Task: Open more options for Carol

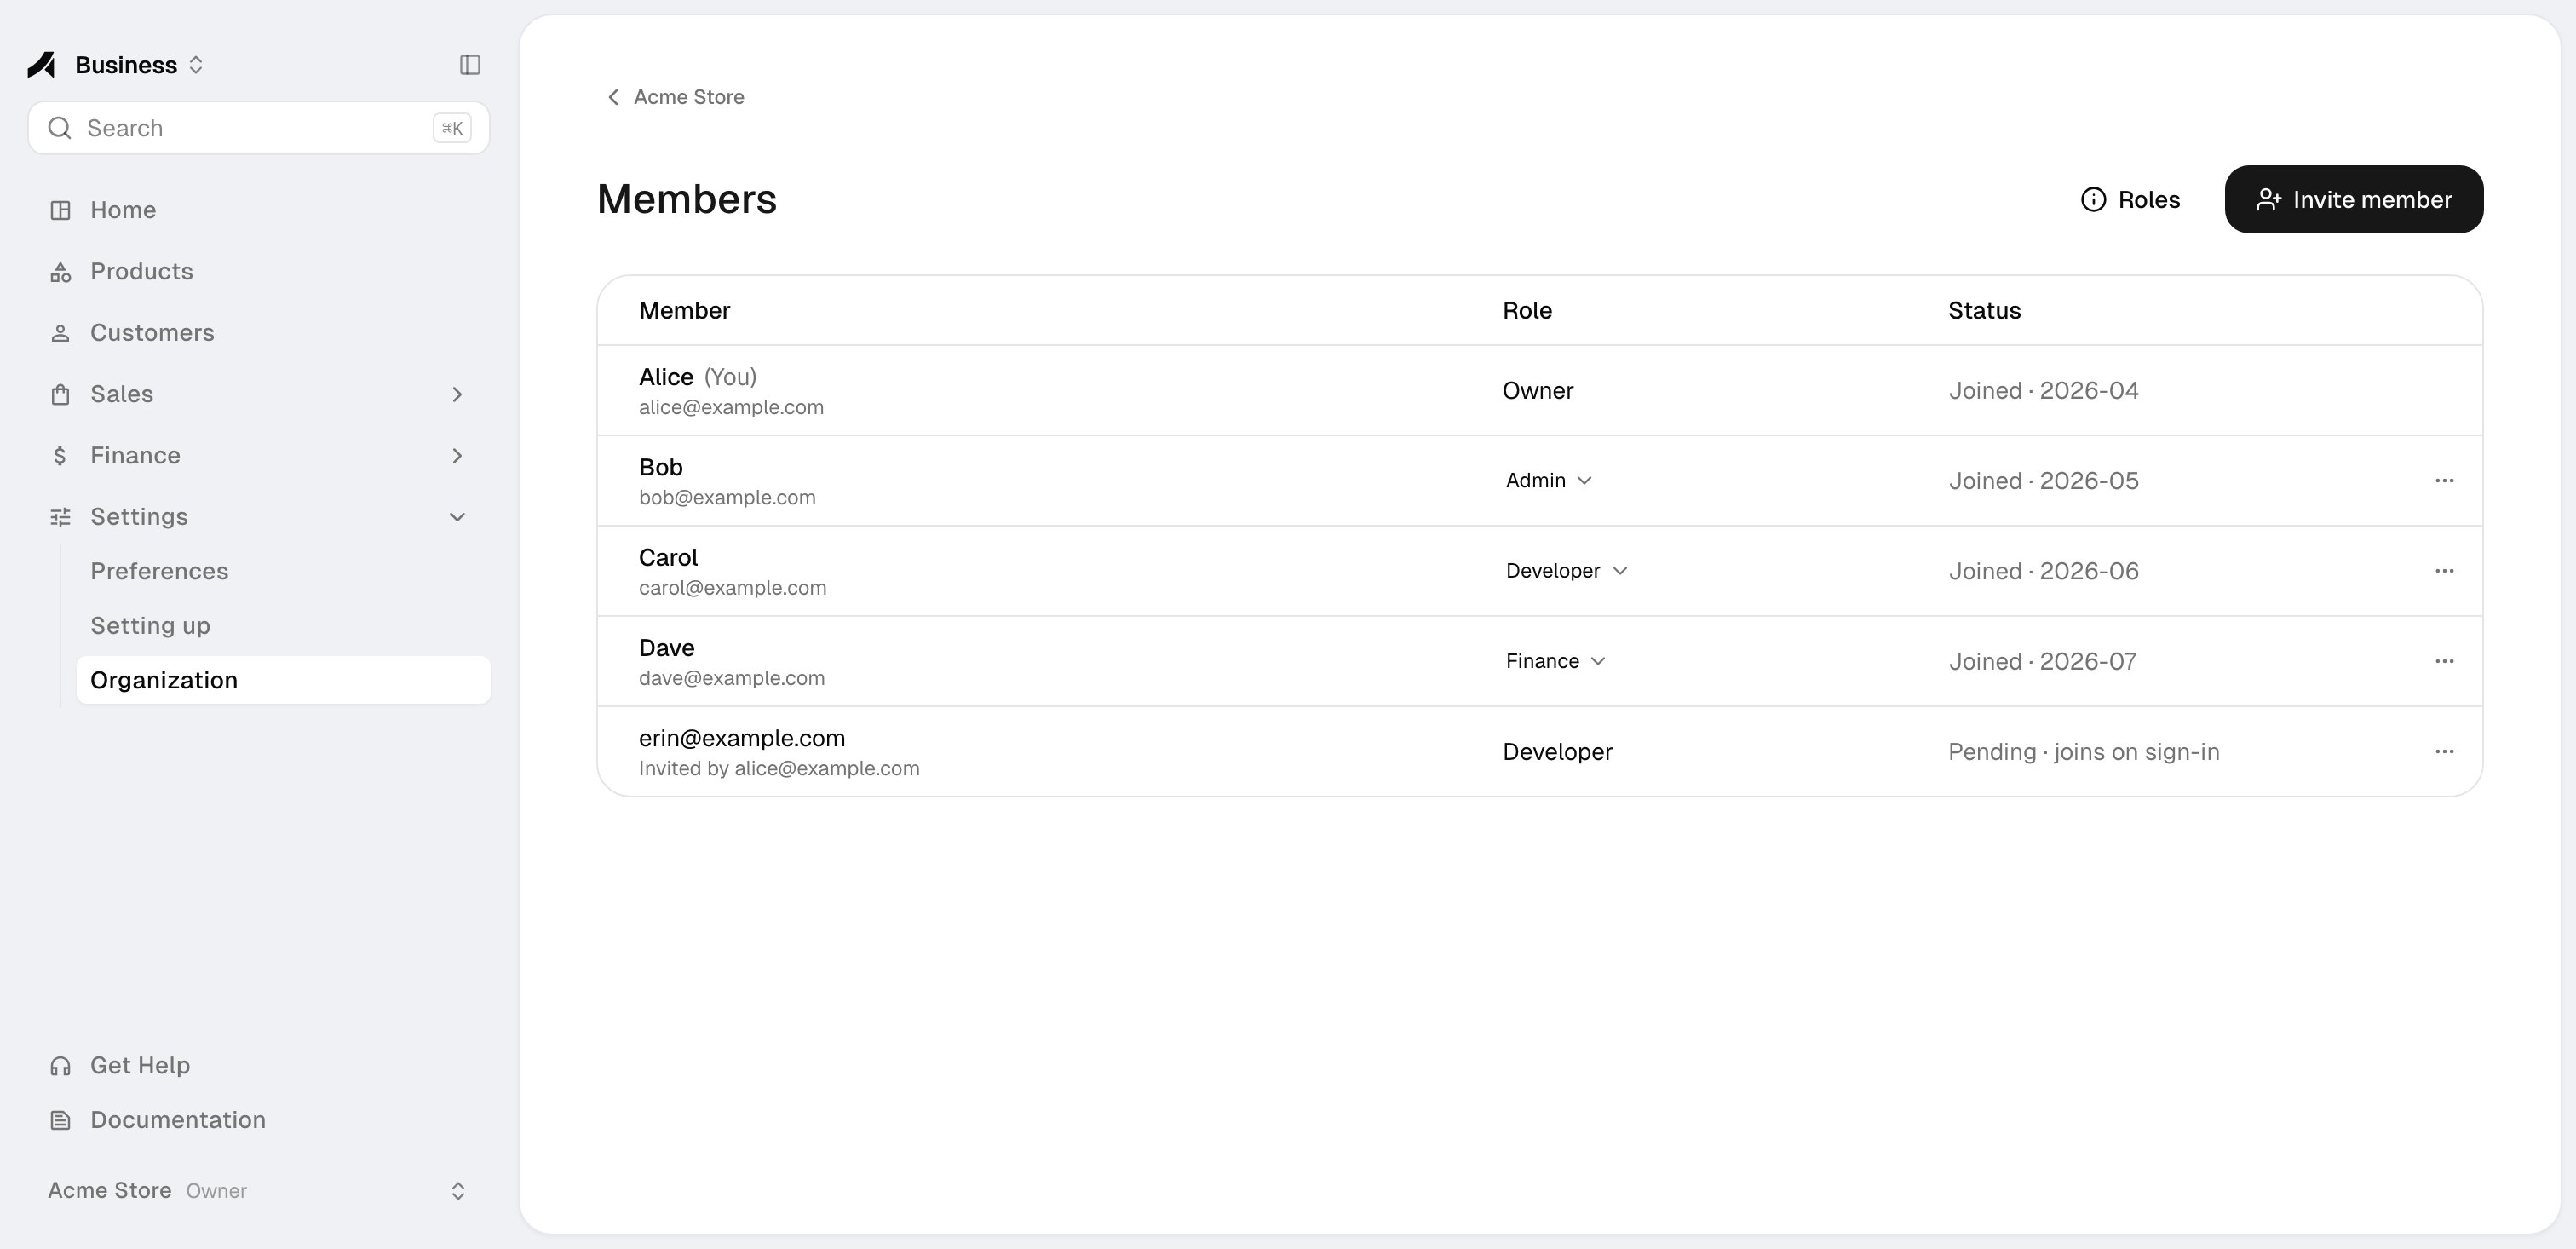Action: pos(2444,571)
